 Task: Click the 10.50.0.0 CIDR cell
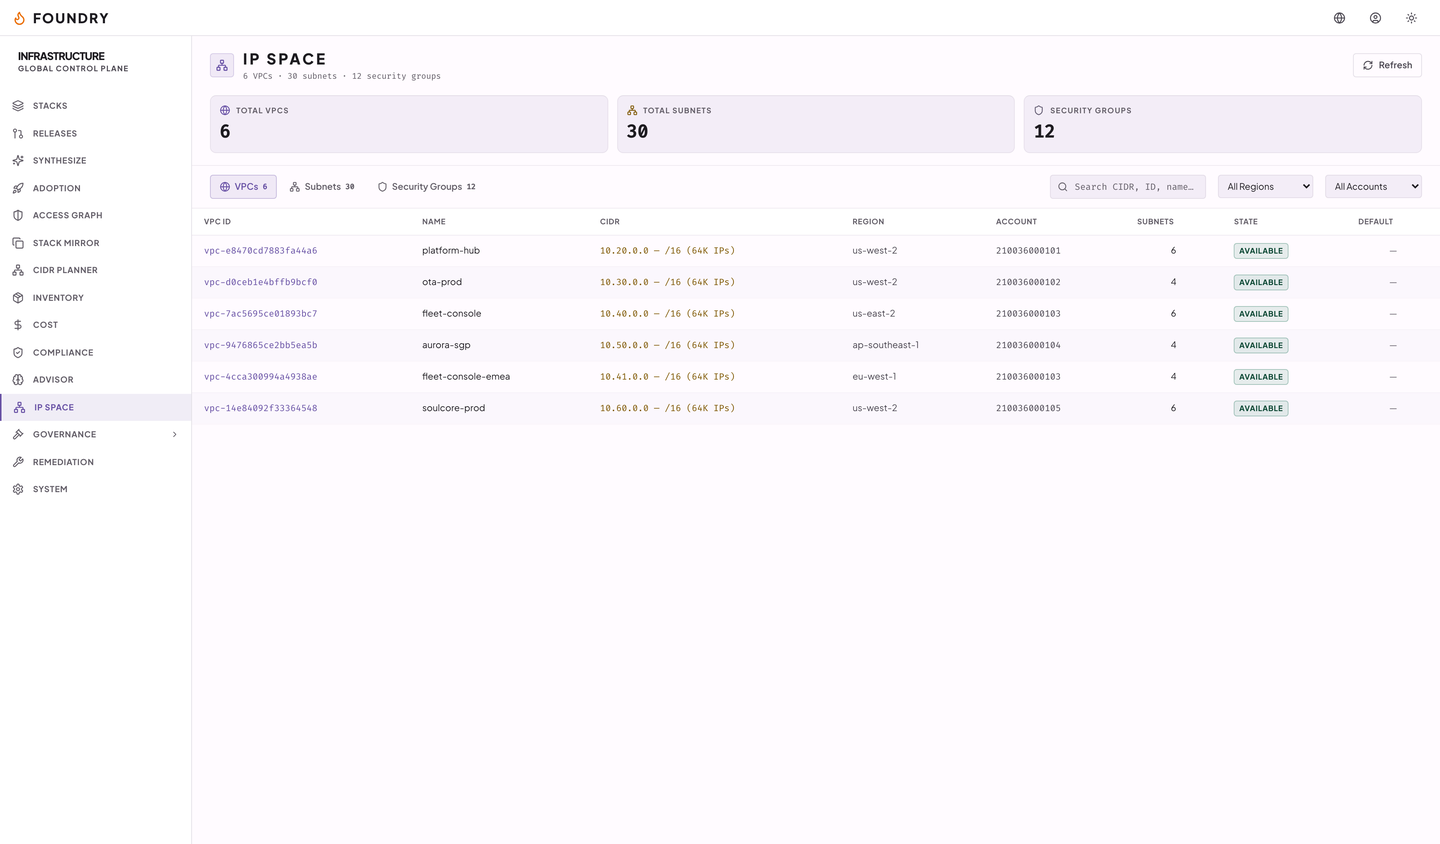[x=667, y=345]
